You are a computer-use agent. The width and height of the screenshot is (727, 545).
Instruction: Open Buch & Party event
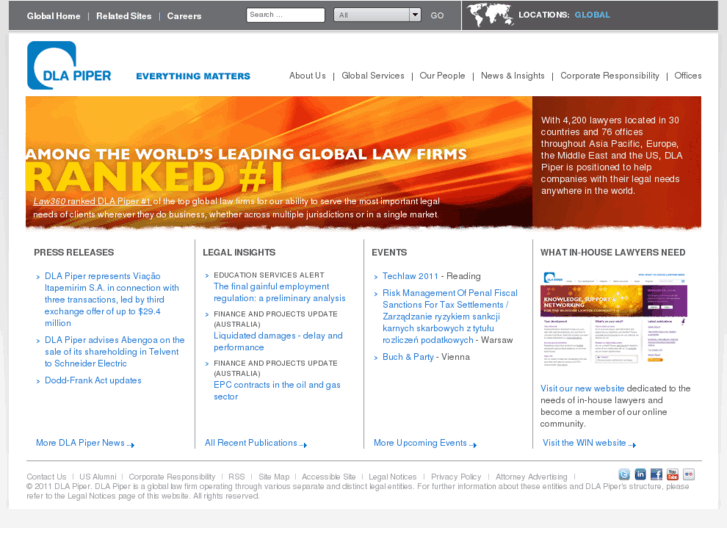tap(408, 357)
